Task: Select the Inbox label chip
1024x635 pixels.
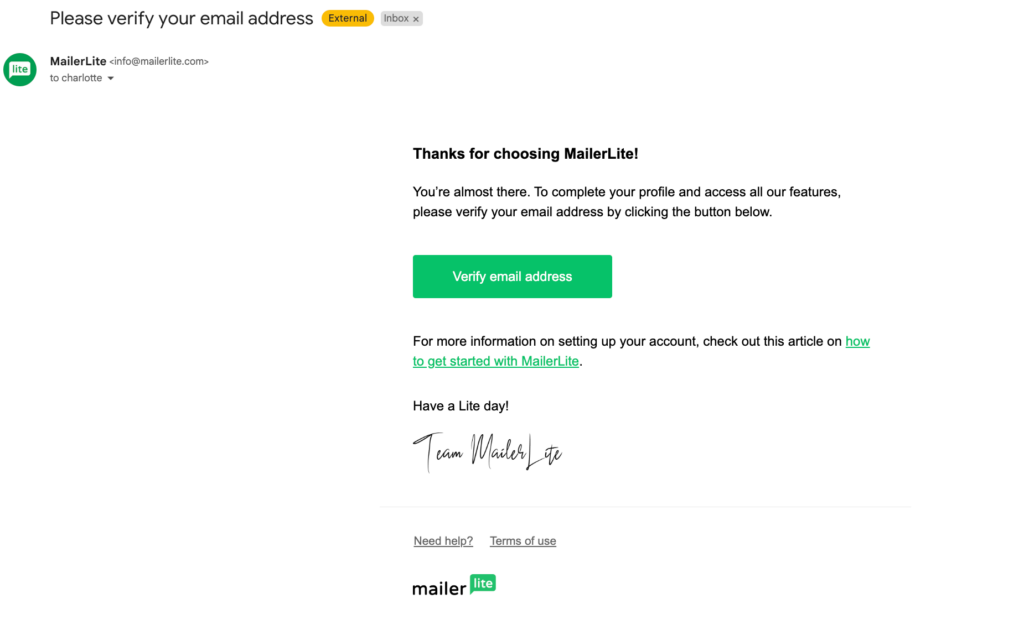Action: (401, 18)
